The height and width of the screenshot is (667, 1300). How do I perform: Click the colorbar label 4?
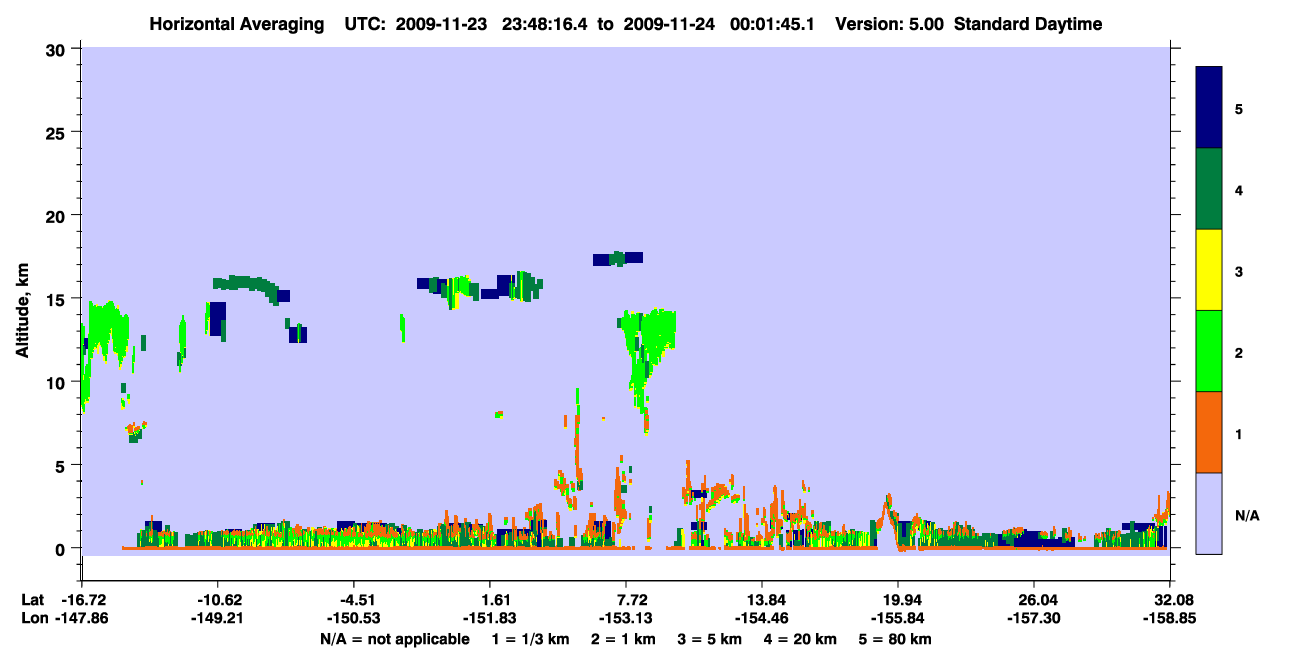(1239, 190)
